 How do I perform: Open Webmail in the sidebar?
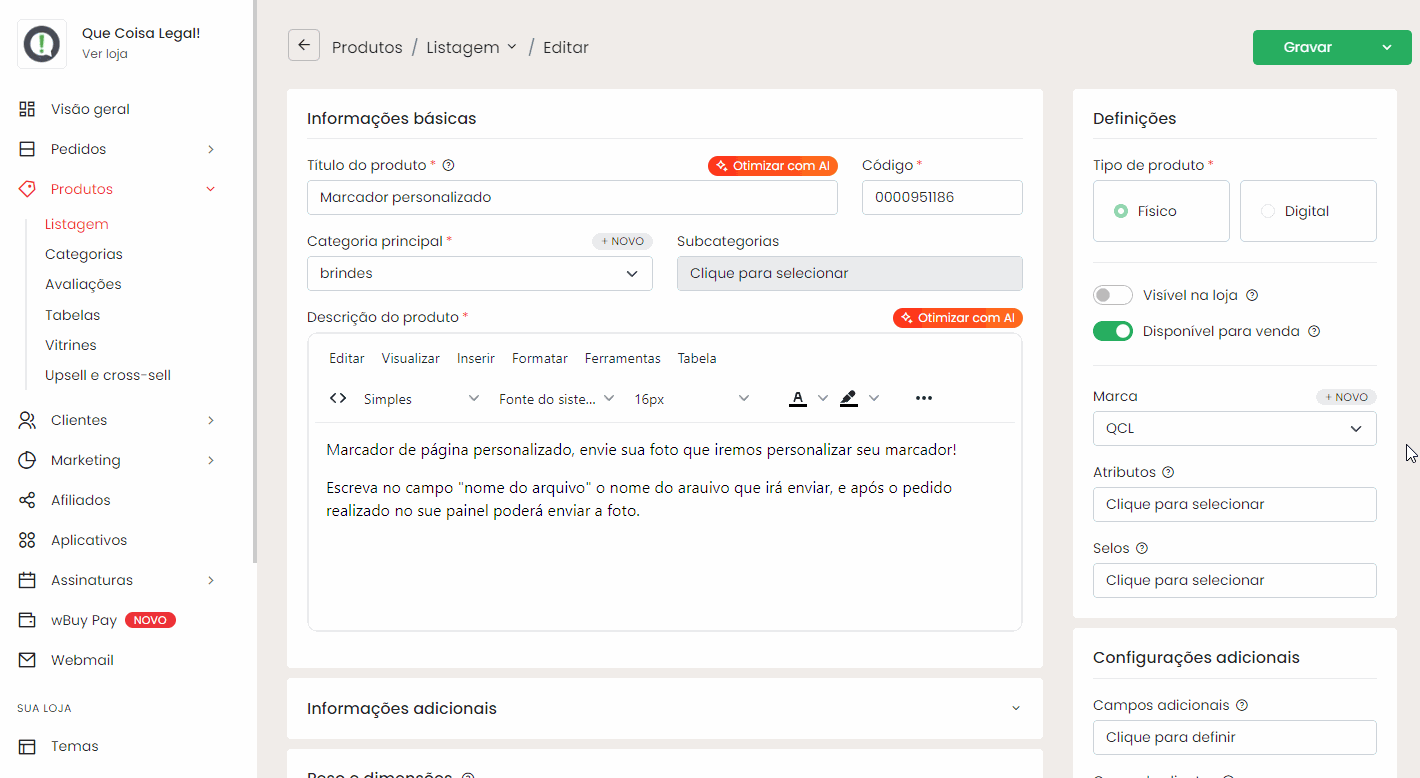tap(82, 660)
